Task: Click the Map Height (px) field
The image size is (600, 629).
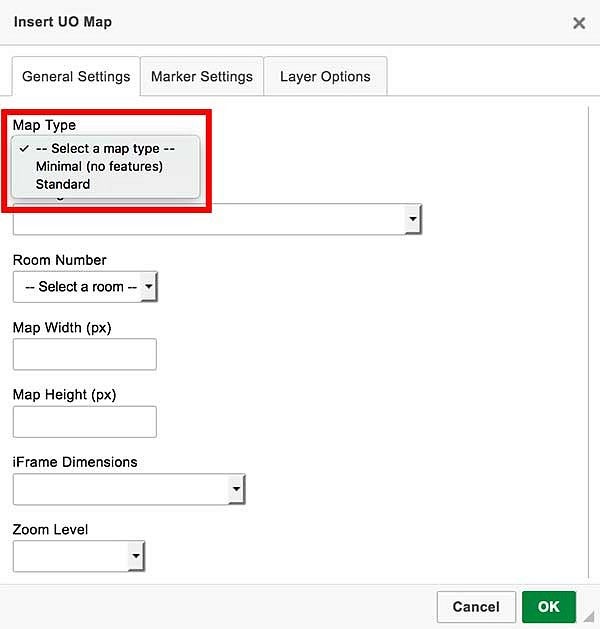Action: click(85, 422)
